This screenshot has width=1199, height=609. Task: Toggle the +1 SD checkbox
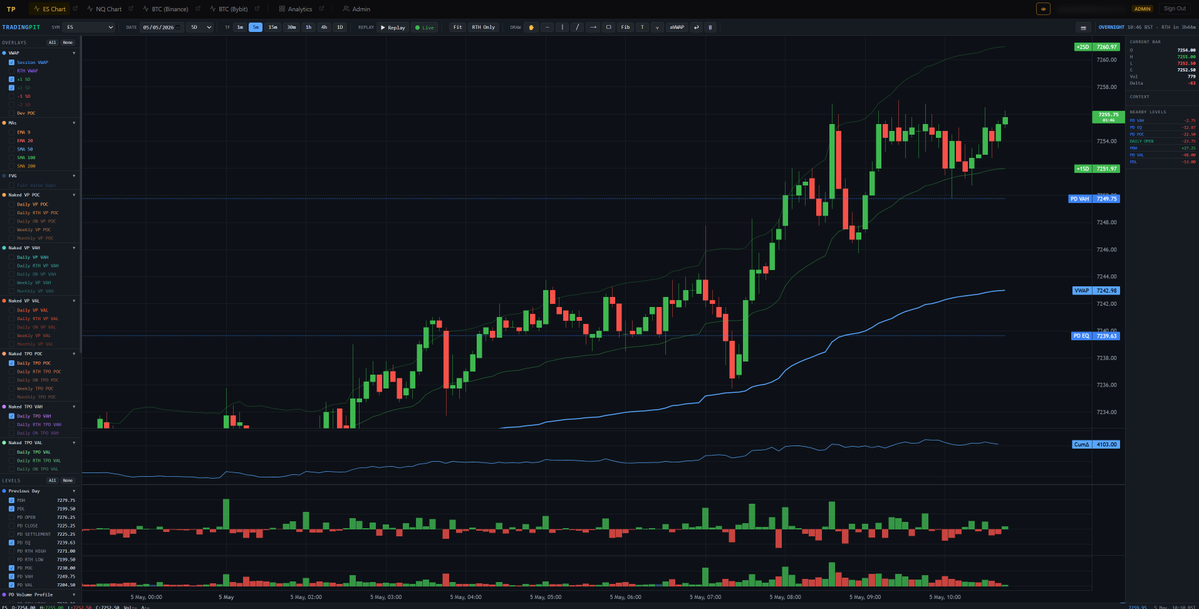click(x=11, y=79)
